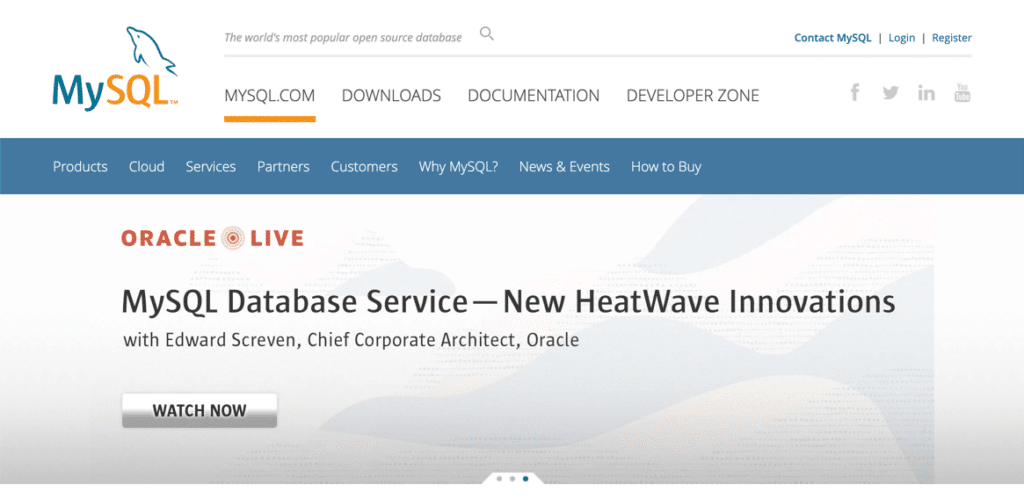Follow the Login link

click(901, 38)
